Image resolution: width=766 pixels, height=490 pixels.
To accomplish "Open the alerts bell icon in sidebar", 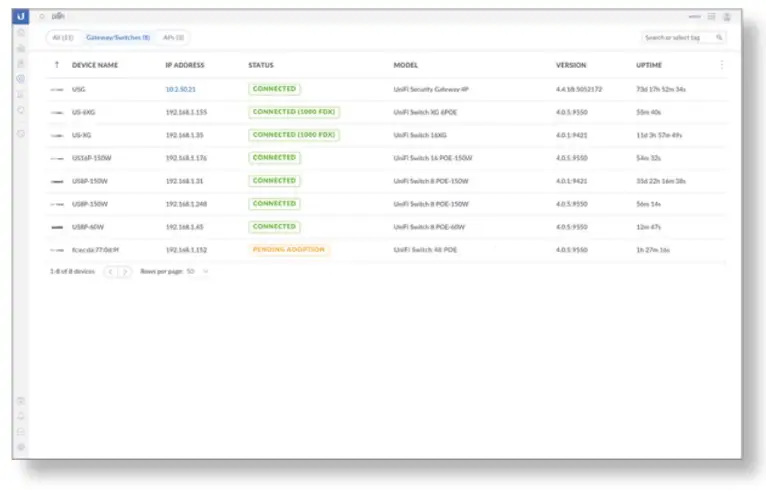I will point(21,416).
